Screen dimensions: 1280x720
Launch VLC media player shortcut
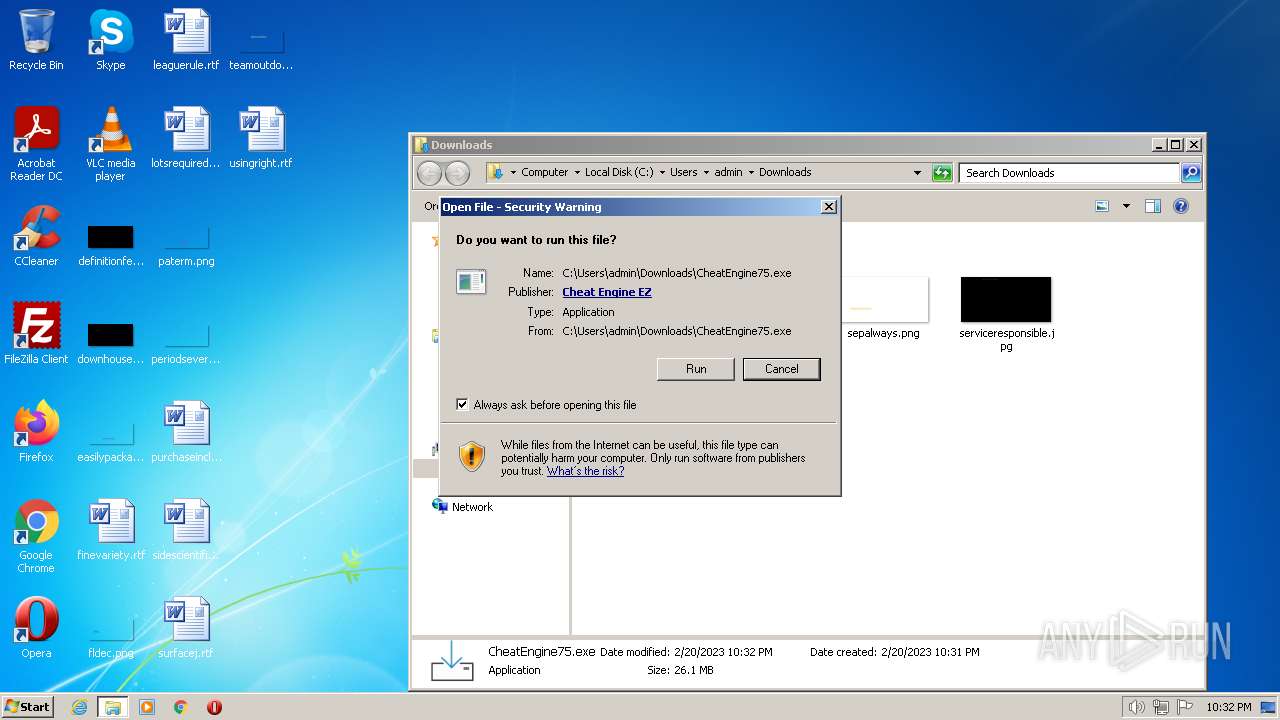pyautogui.click(x=110, y=144)
